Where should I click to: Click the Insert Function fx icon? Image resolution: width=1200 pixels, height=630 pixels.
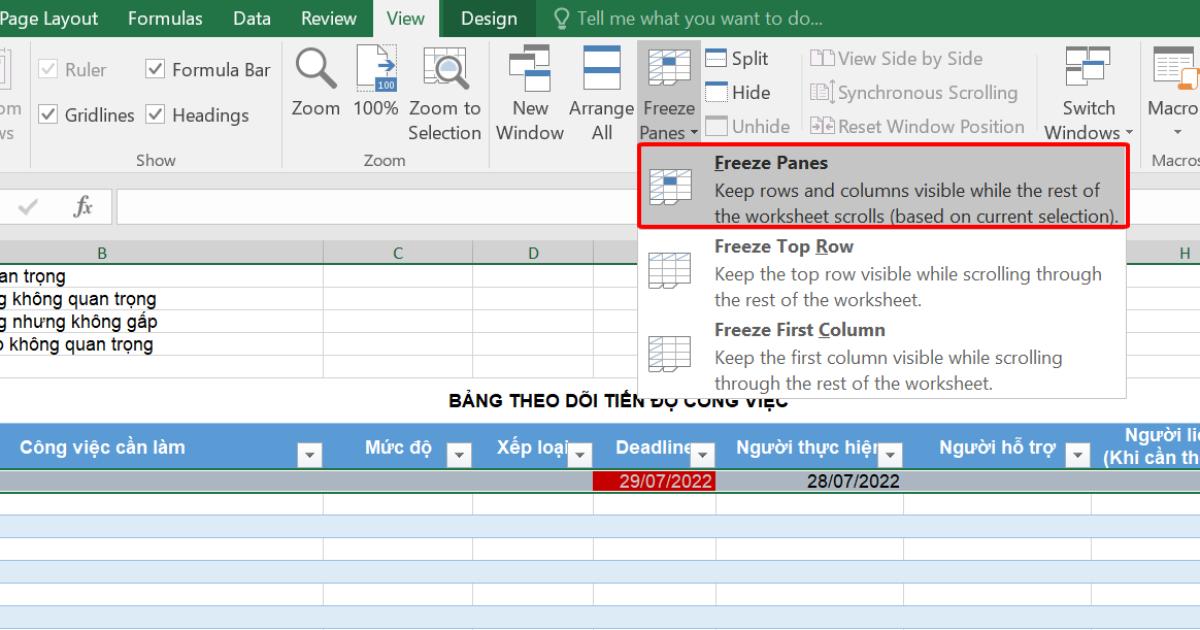(83, 207)
